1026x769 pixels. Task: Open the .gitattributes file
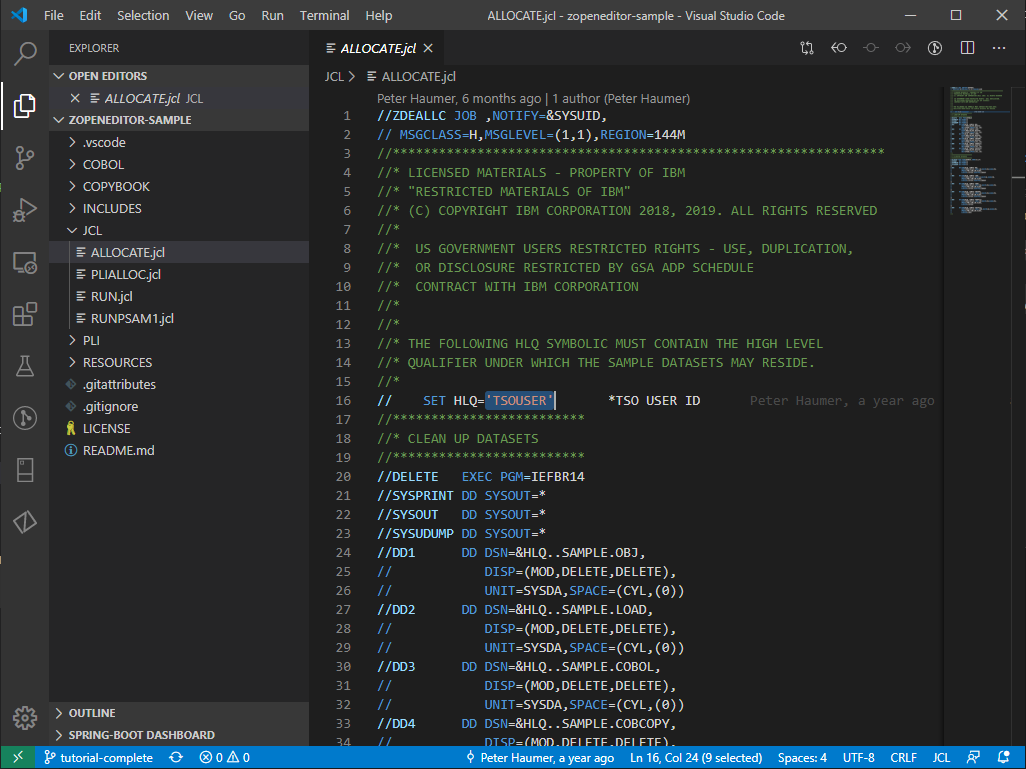179,384
